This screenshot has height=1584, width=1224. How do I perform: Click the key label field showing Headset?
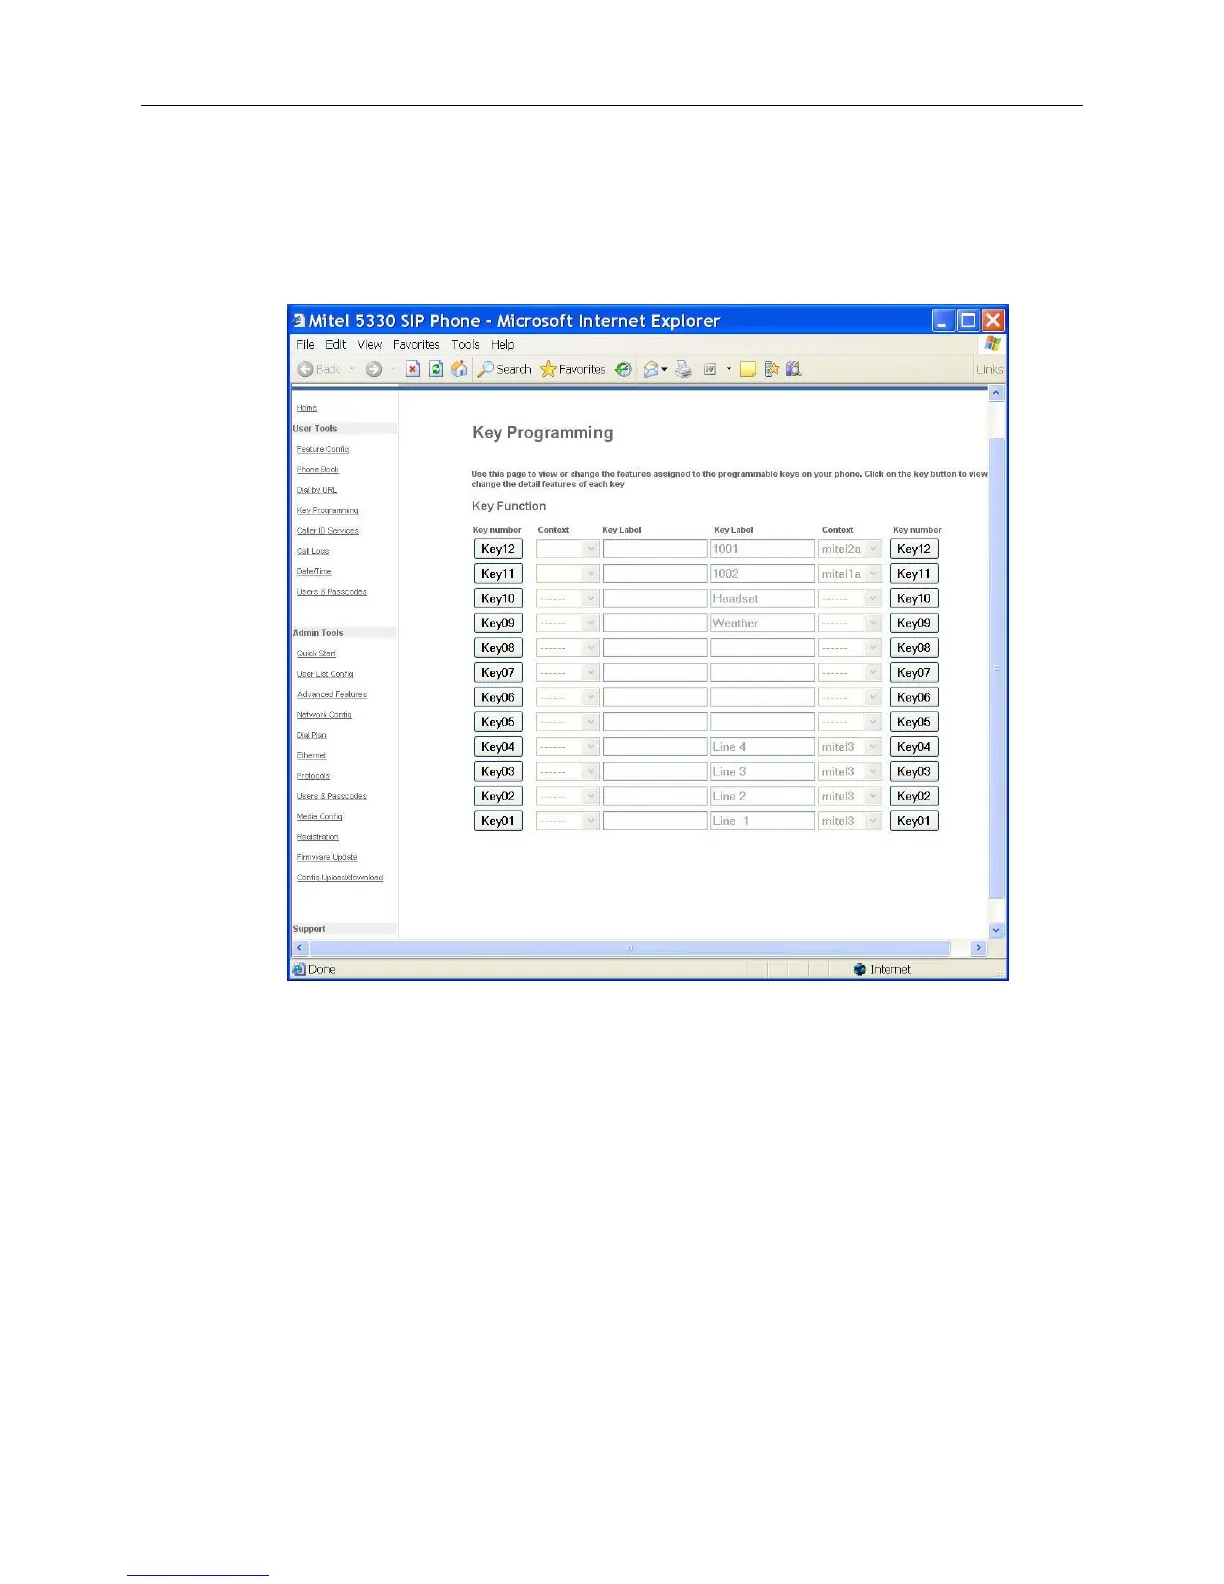pyautogui.click(x=762, y=598)
